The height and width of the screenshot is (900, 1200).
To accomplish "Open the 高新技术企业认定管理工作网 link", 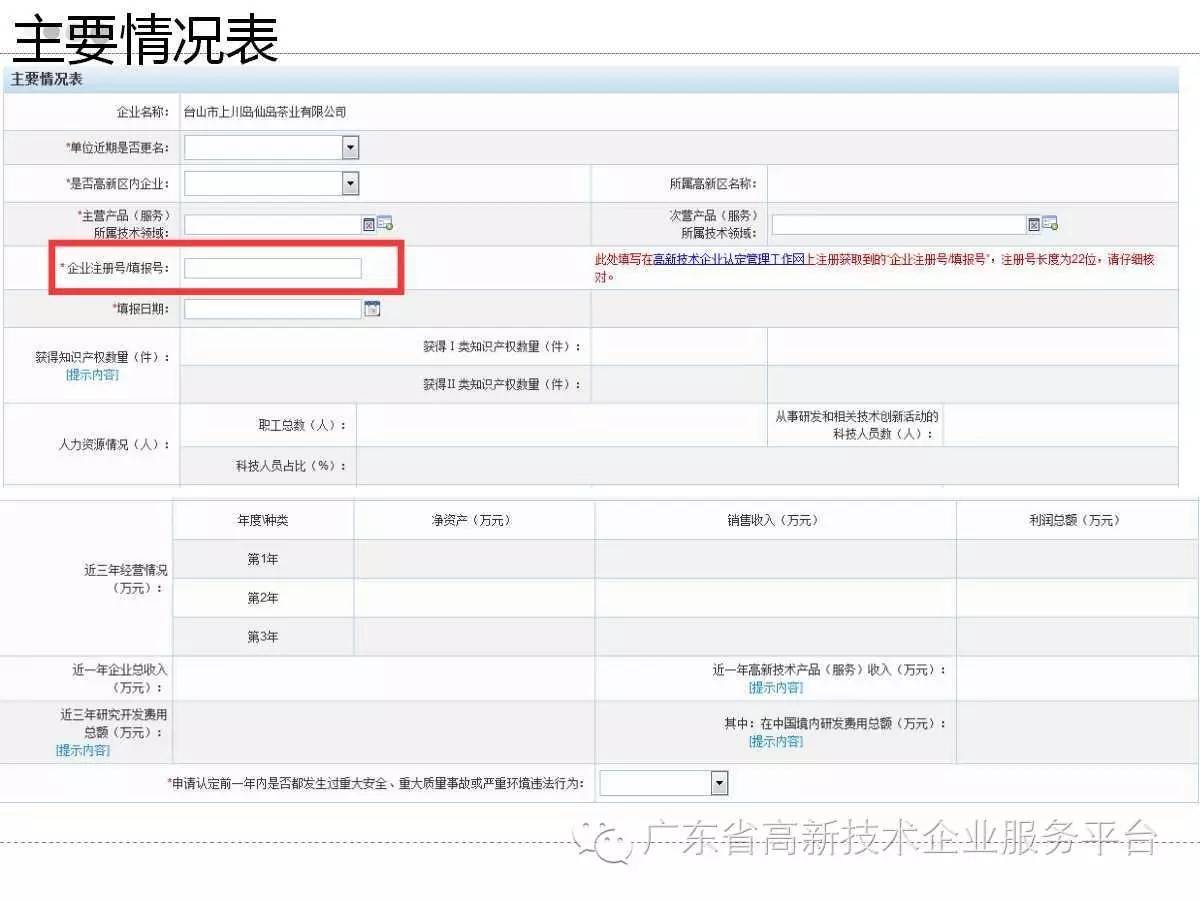I will (728, 259).
